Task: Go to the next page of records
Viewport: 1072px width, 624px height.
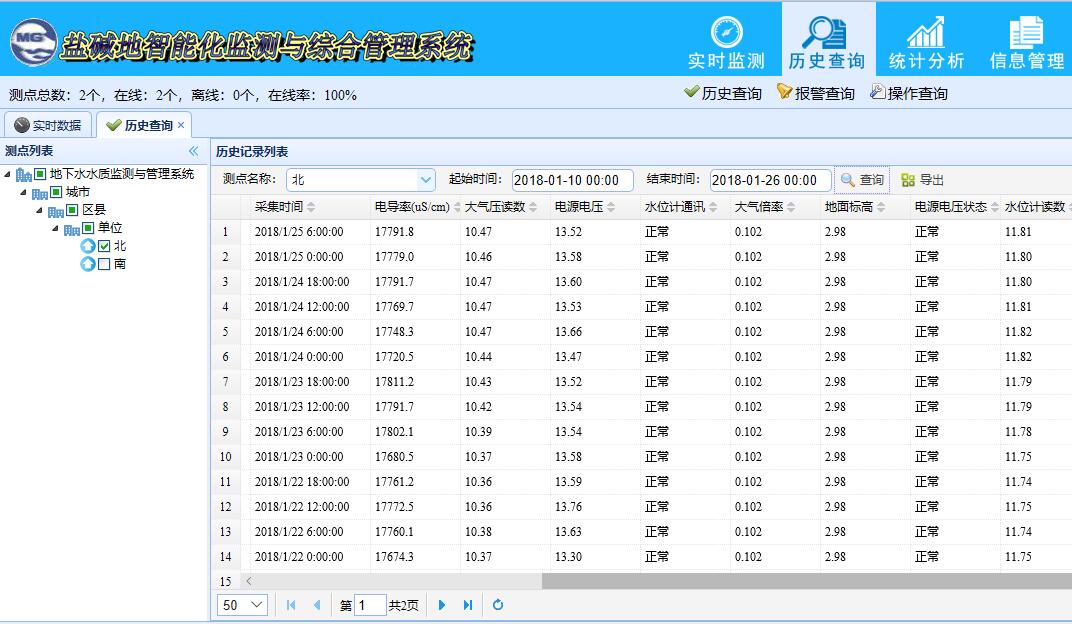Action: tap(442, 605)
